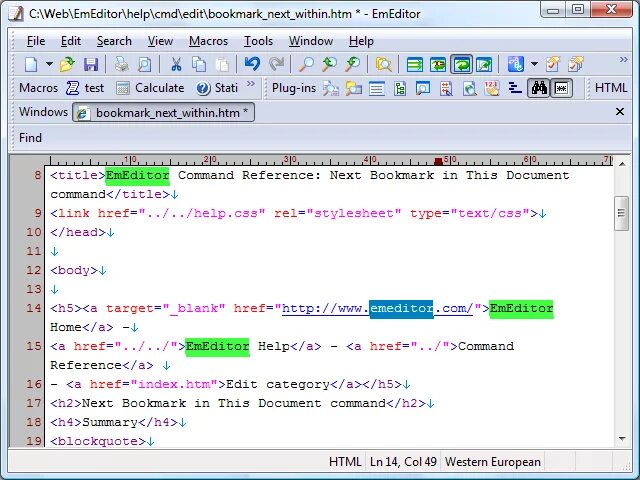Open the Help menu

coord(361,41)
